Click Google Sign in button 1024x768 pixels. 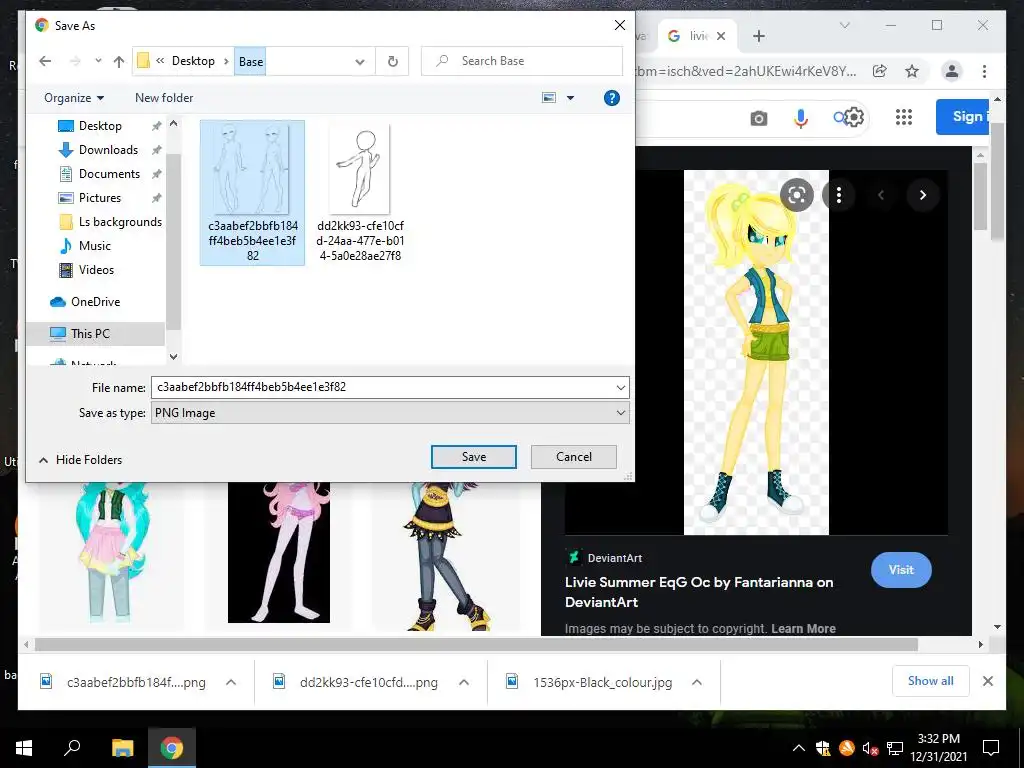point(963,117)
